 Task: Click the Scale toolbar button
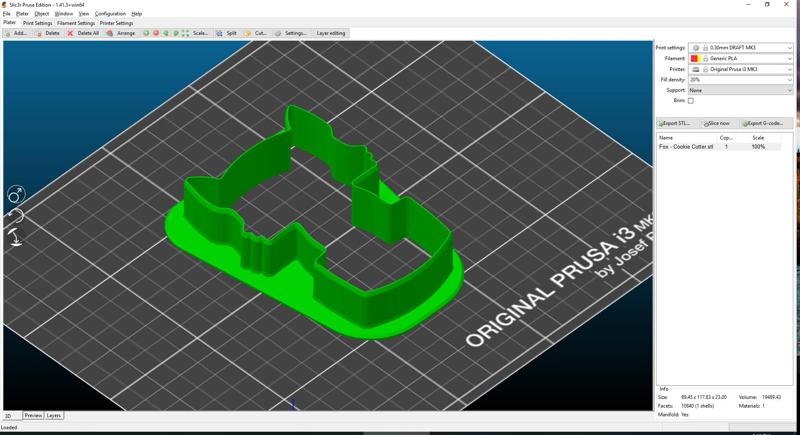tap(195, 33)
